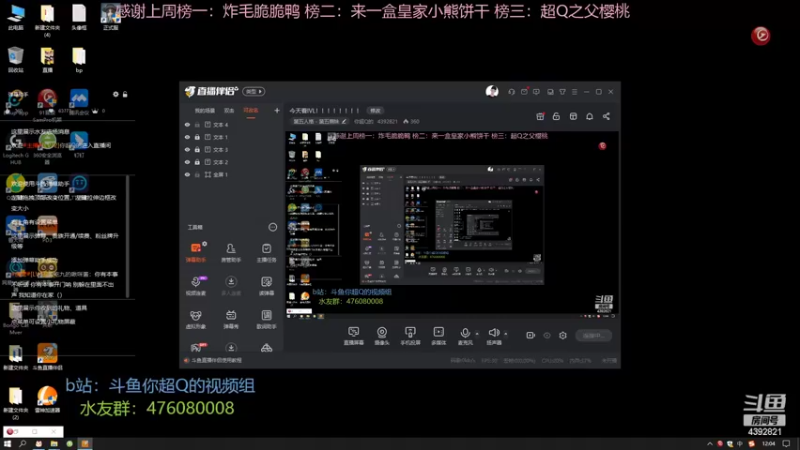Open File Explorer on the taskbar
This screenshot has width=800, height=450.
pyautogui.click(x=54, y=444)
